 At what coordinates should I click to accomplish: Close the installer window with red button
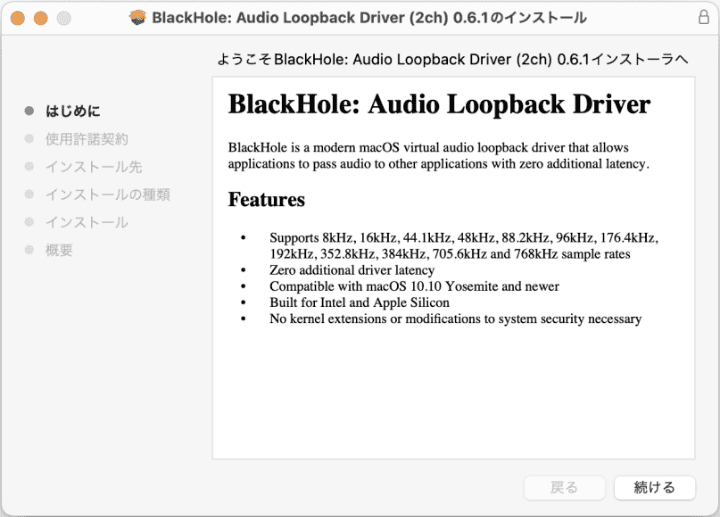17,18
